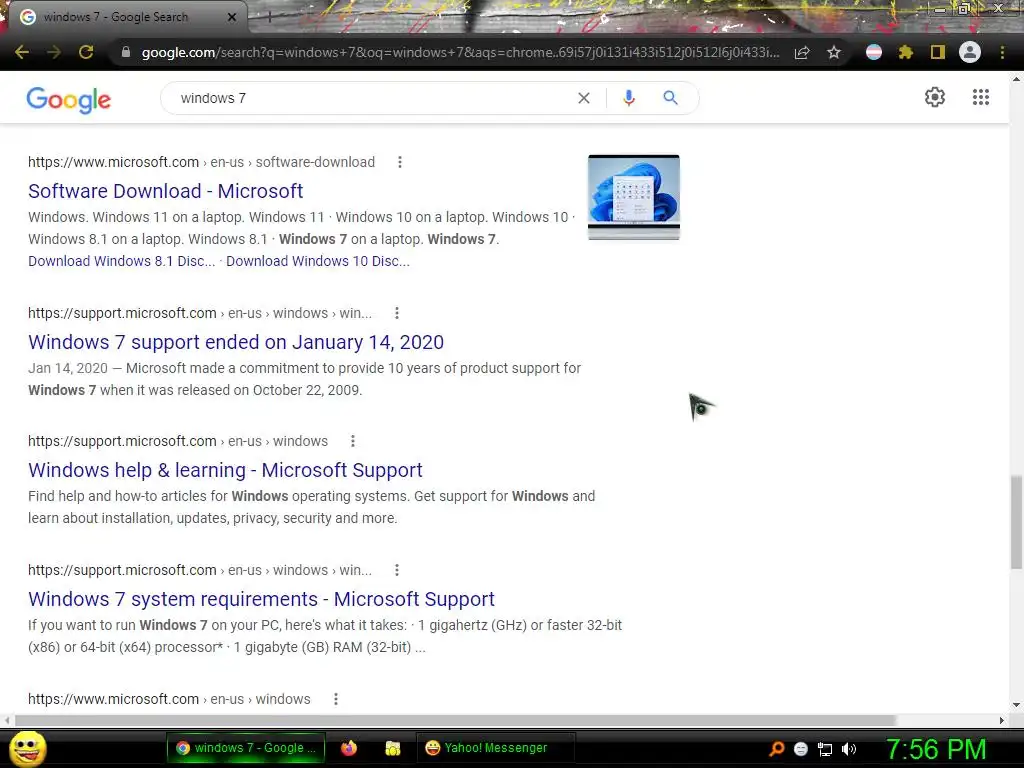Click the Google logo

[69, 99]
